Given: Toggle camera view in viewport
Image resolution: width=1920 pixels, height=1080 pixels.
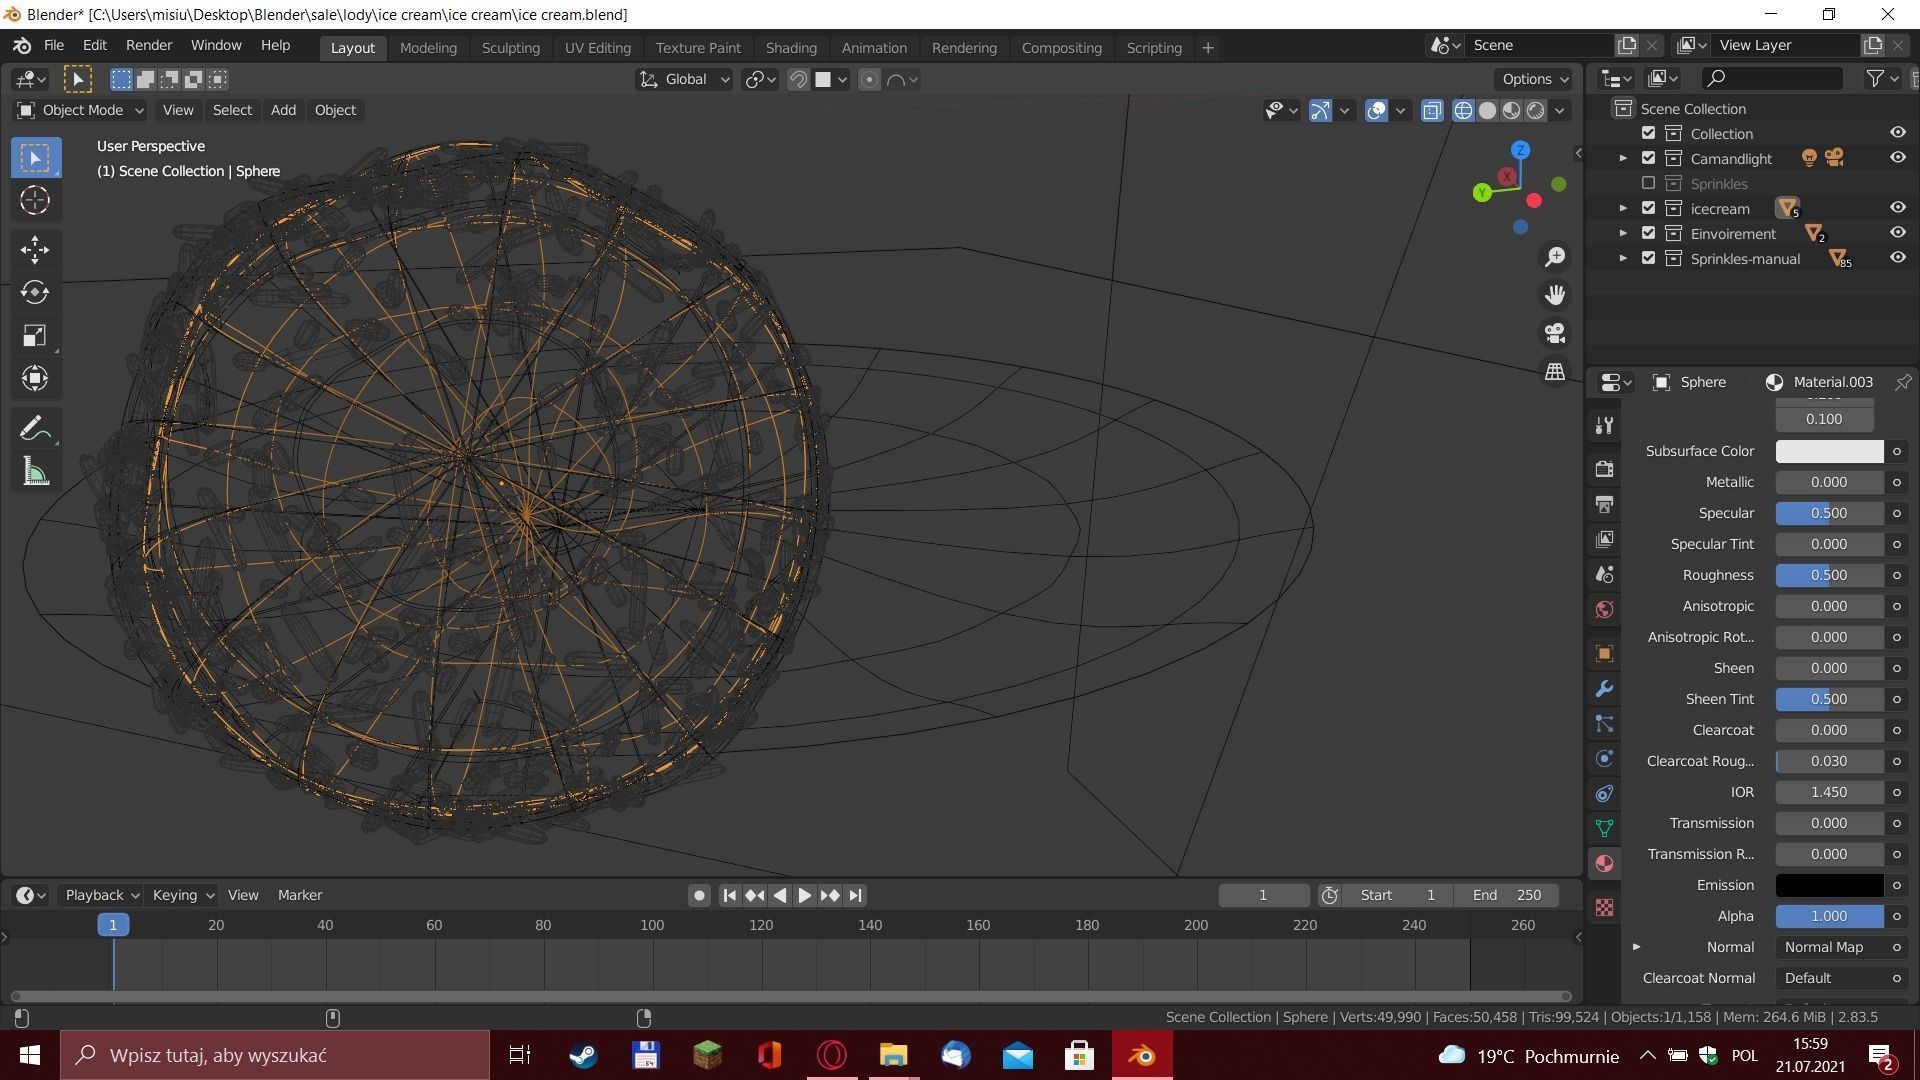Looking at the screenshot, I should pyautogui.click(x=1554, y=333).
